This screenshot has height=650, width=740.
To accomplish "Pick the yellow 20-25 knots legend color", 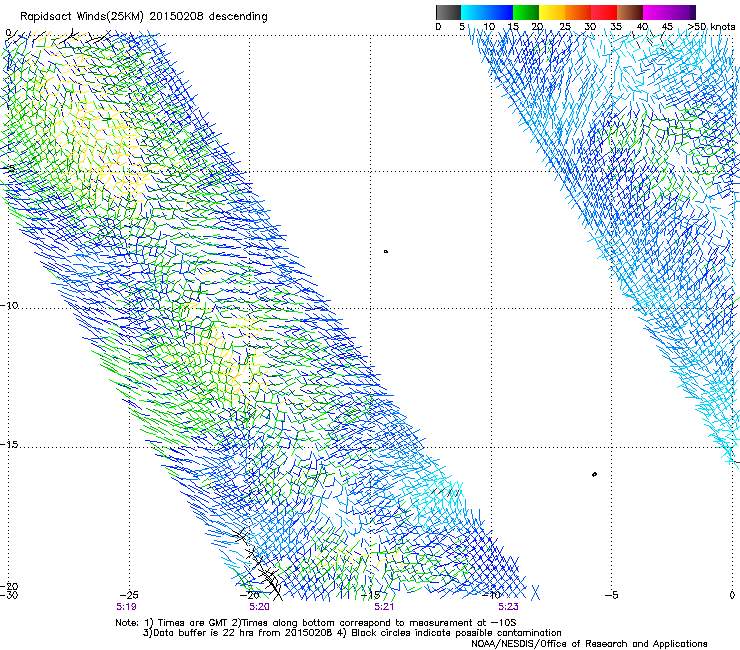I will click(552, 12).
